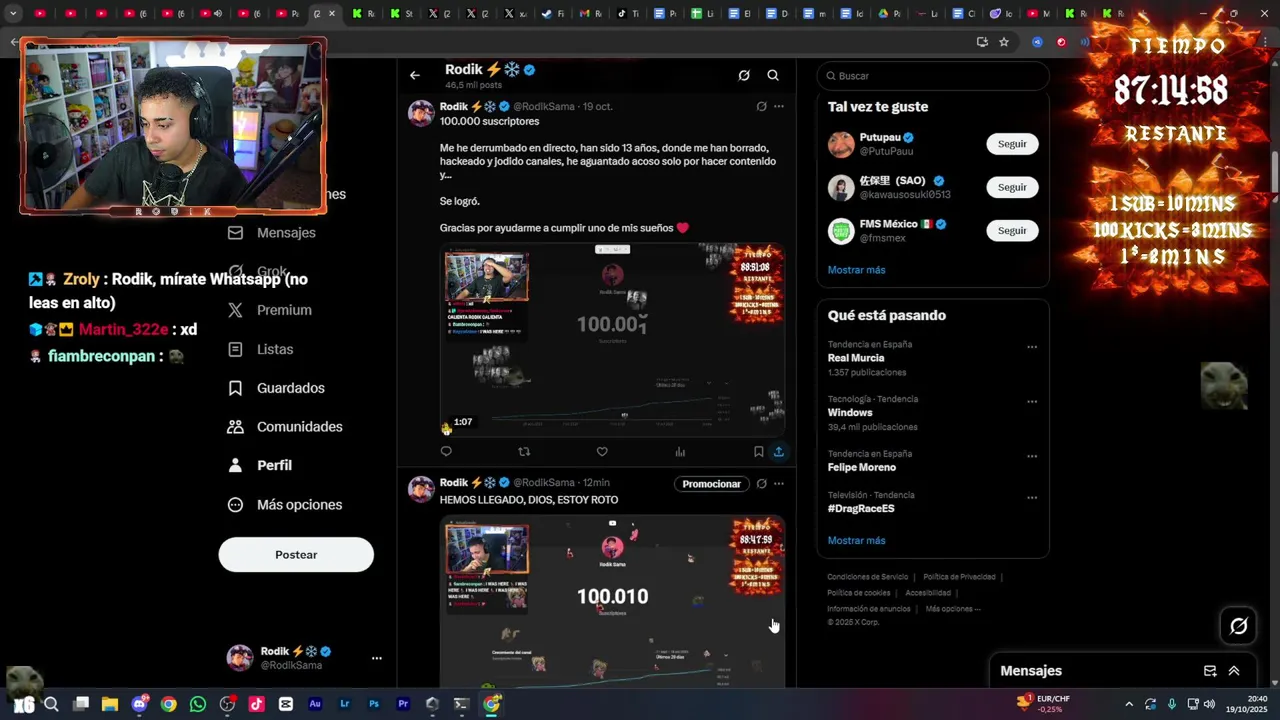Screen dimensions: 1280x720
Task: Click Promocionar on the HEMOS LLEGADO post
Action: 711,484
